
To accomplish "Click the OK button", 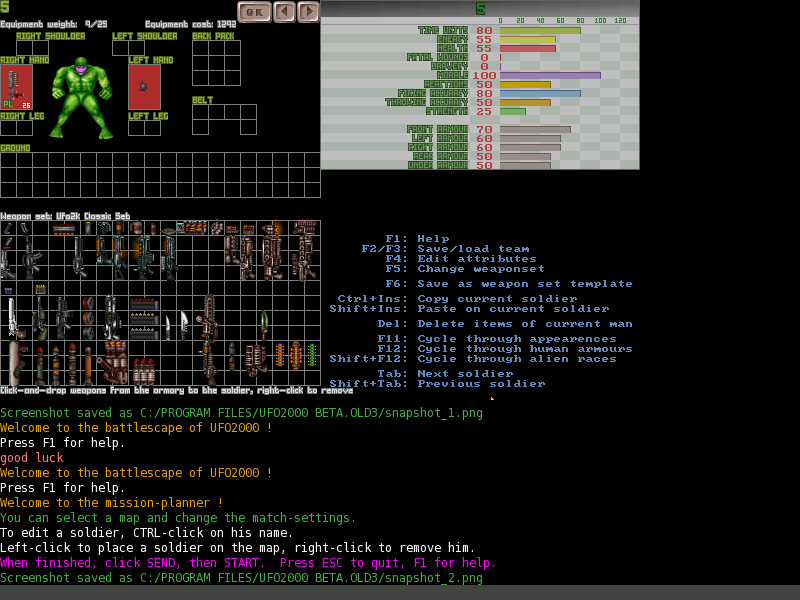I will click(254, 12).
